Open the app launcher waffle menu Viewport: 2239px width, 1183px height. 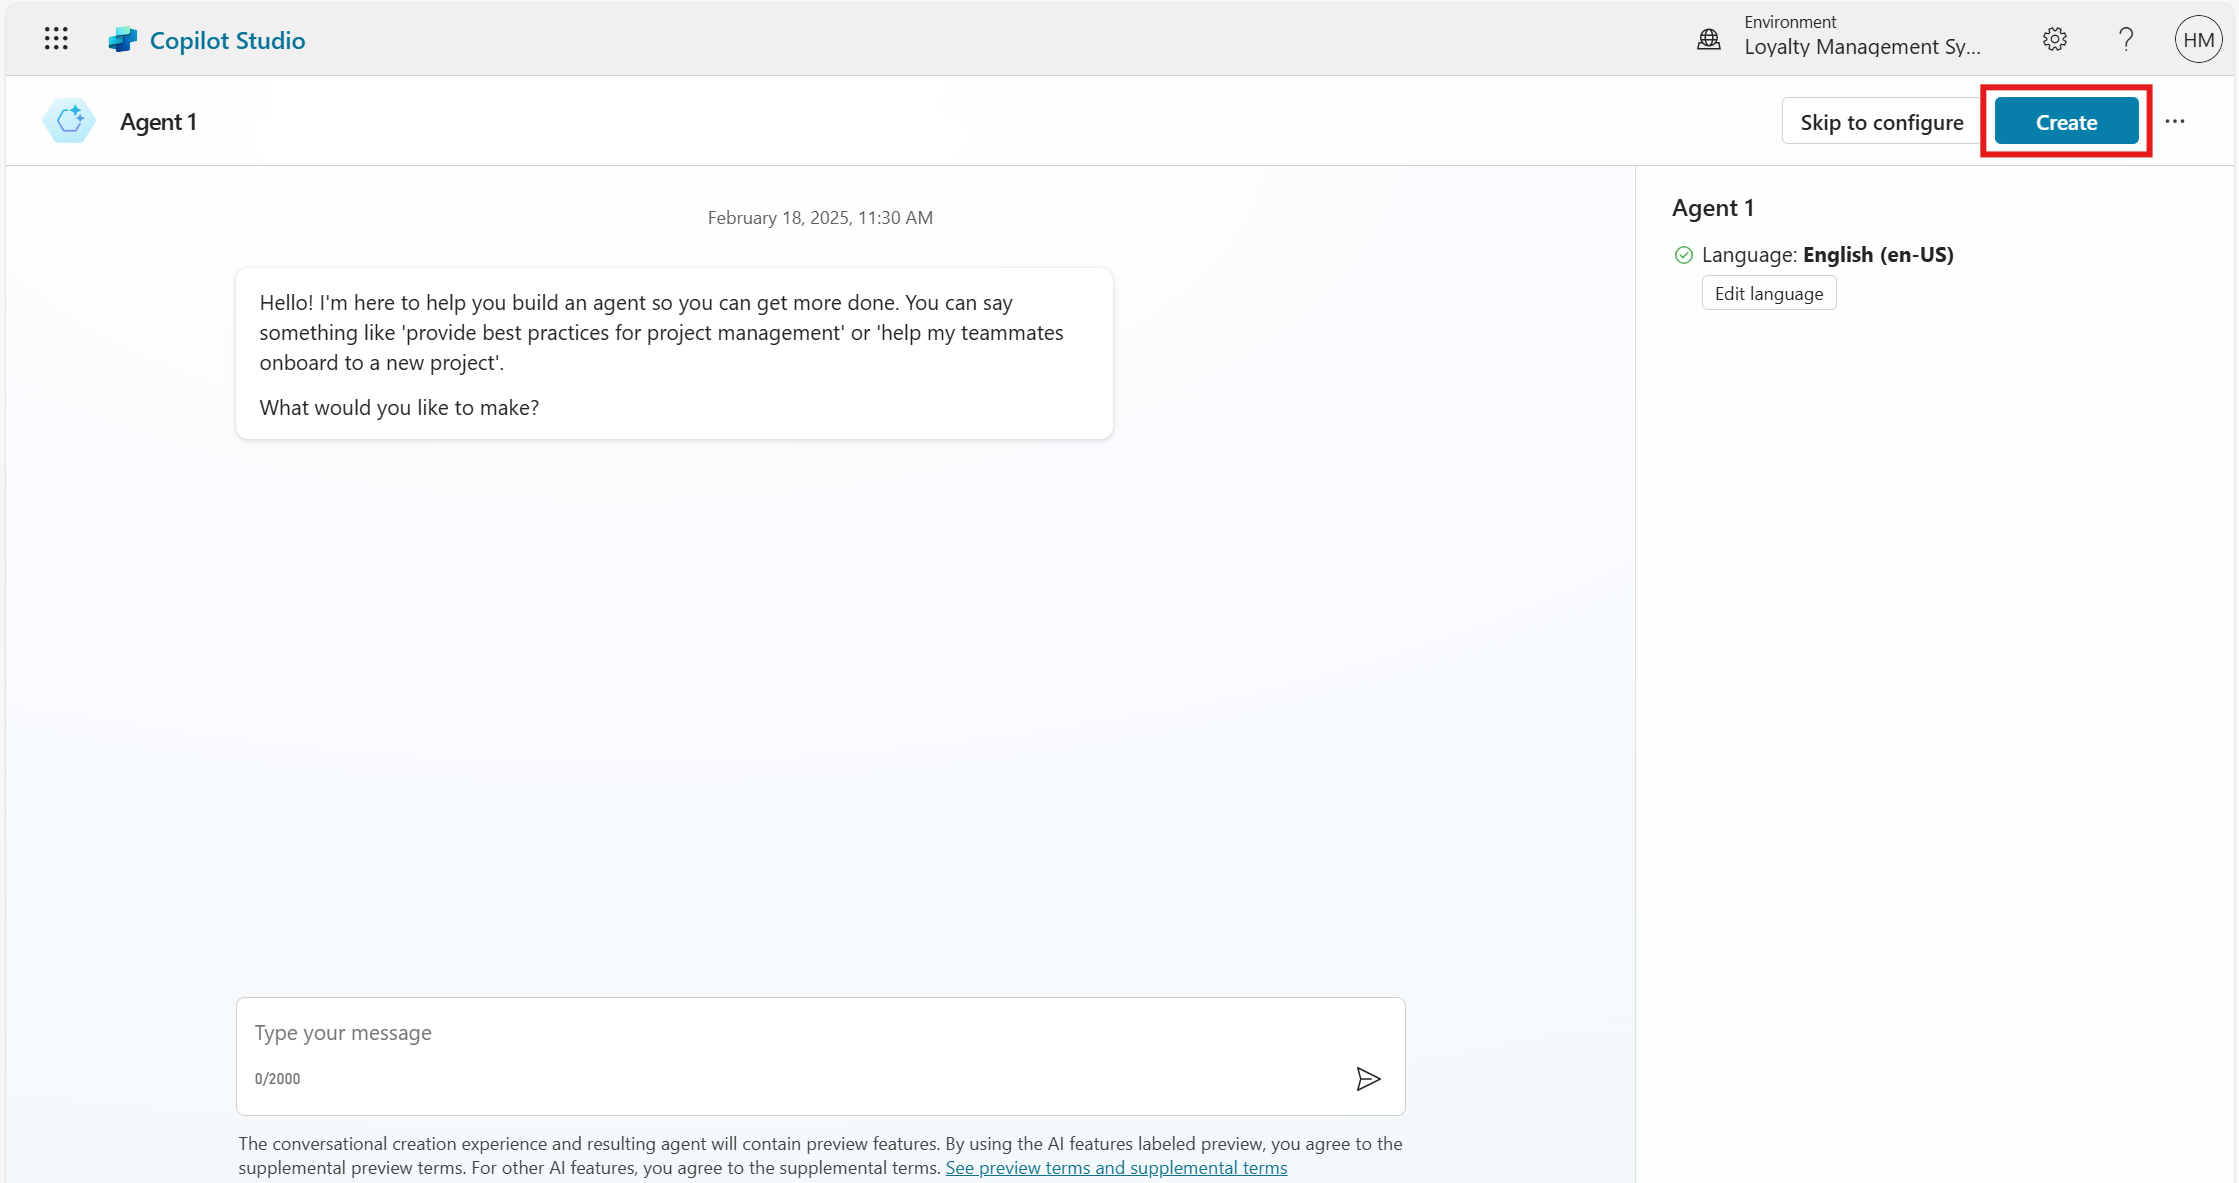click(x=56, y=39)
